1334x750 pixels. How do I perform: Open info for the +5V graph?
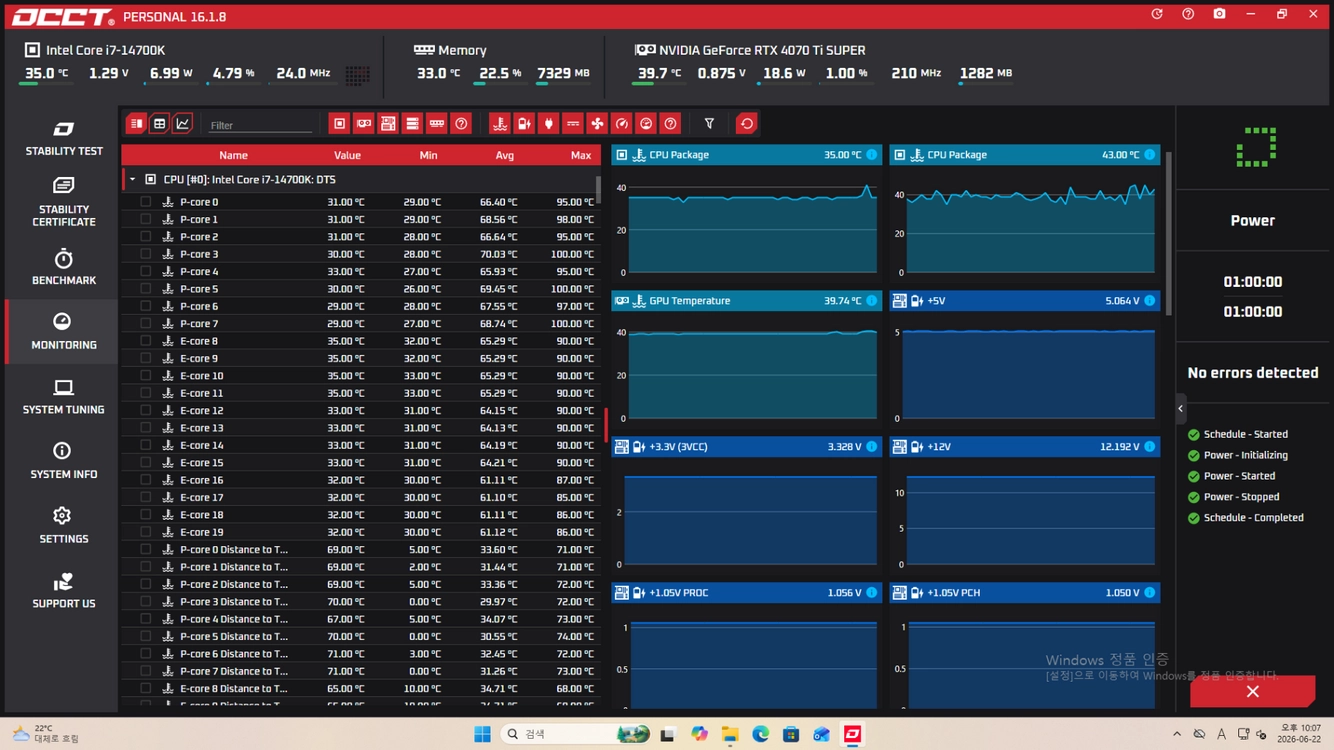[1150, 301]
